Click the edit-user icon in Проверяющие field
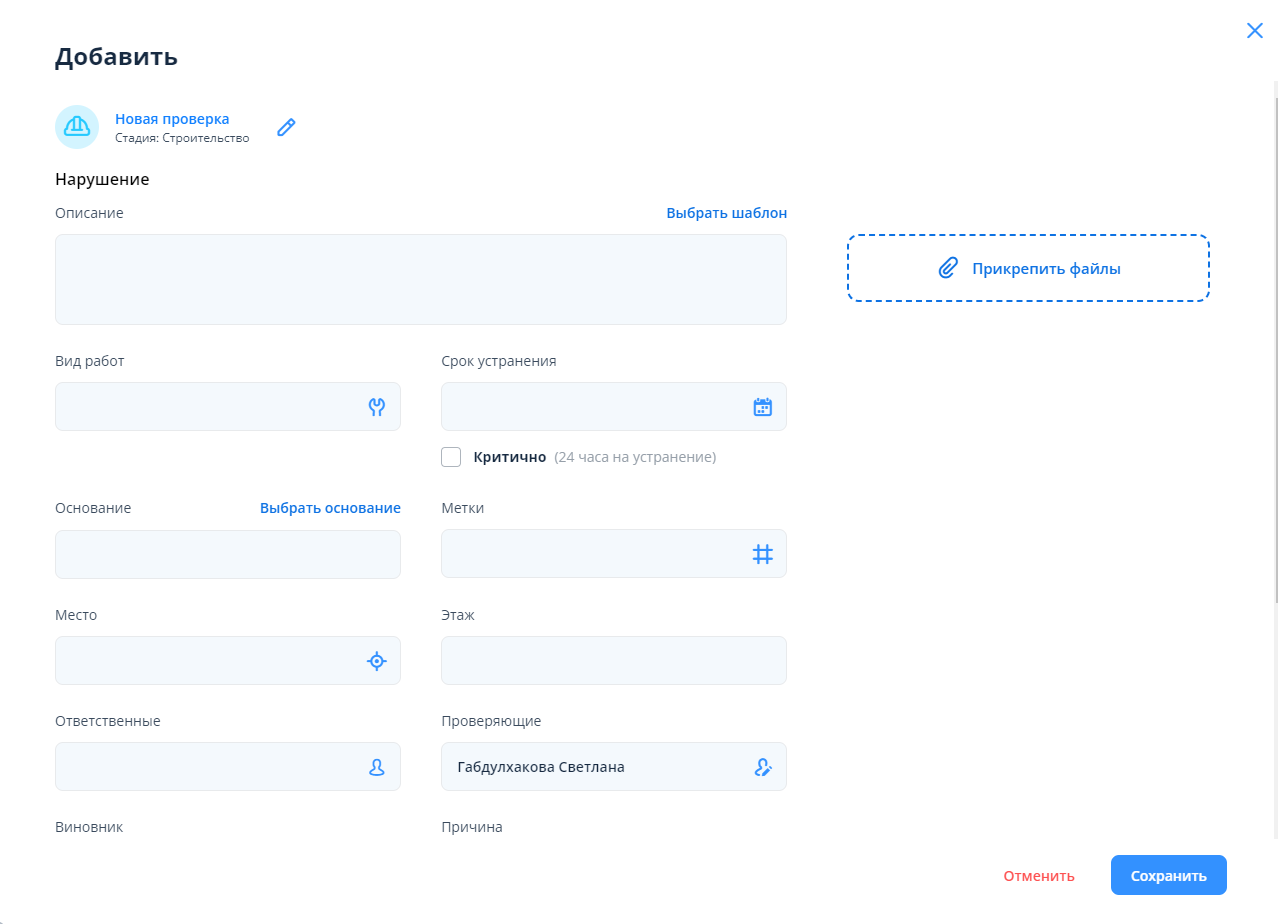The height and width of the screenshot is (924, 1278). (x=762, y=767)
